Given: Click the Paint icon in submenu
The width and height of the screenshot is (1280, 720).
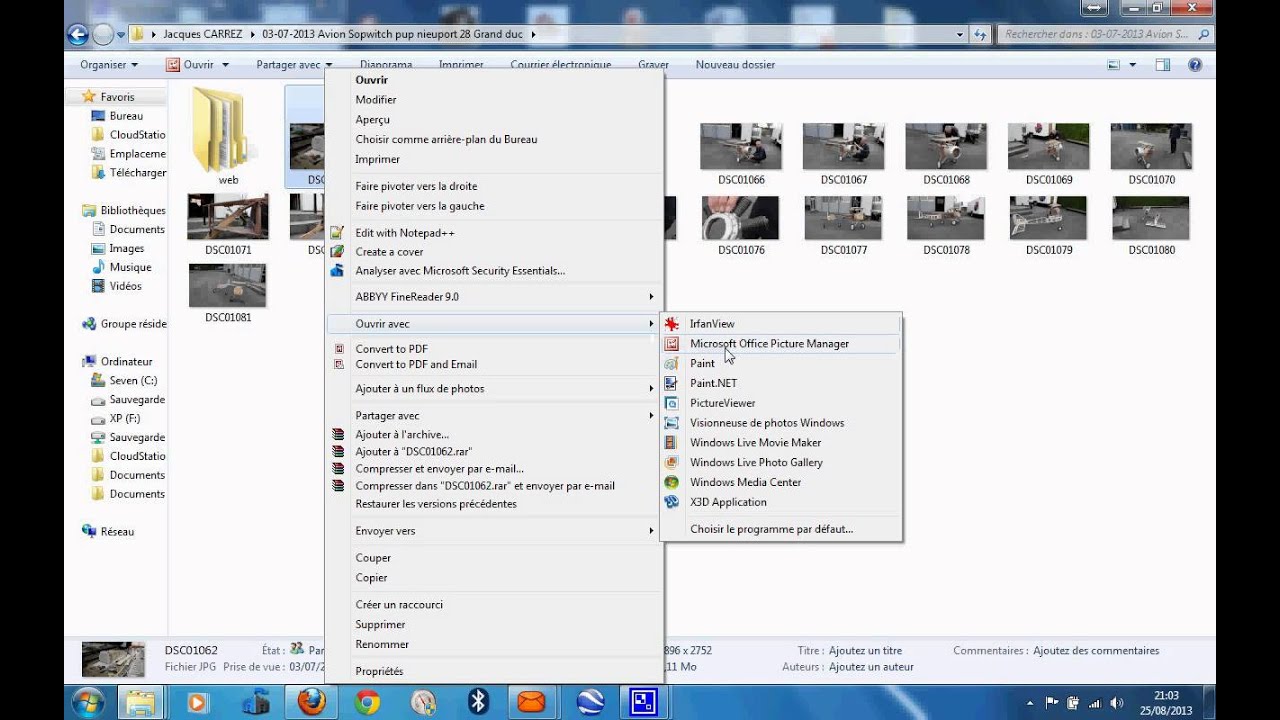Looking at the screenshot, I should point(672,364).
